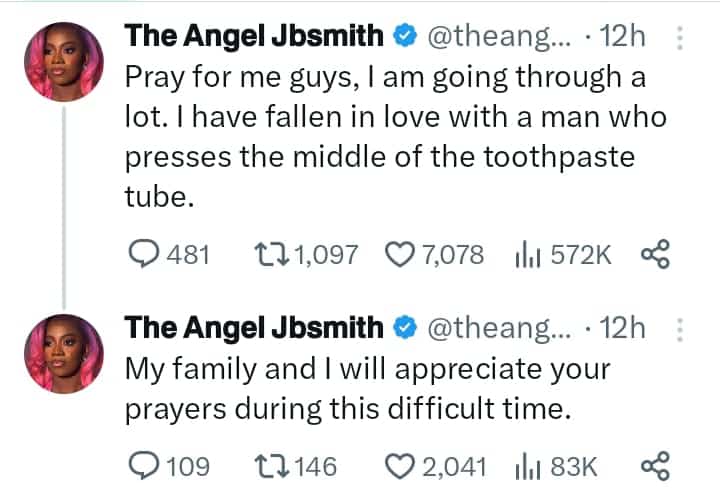Like the tweet with 2,041 likes
Image resolution: width=720 pixels, height=489 pixels.
click(402, 465)
